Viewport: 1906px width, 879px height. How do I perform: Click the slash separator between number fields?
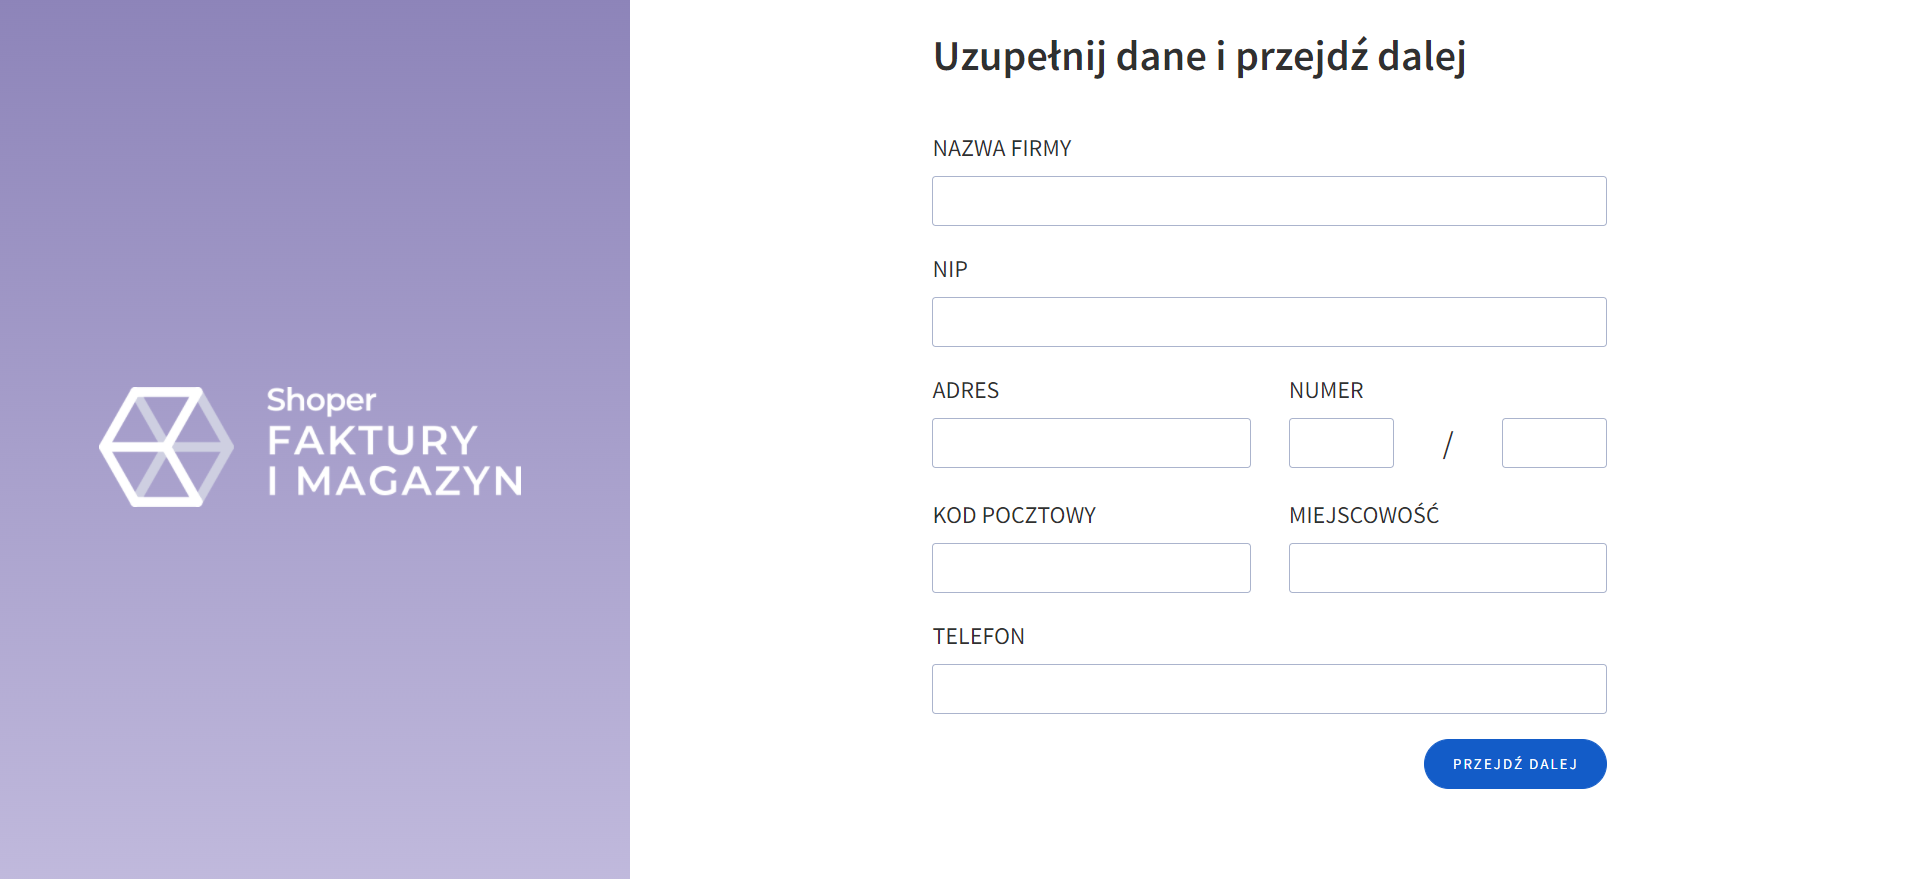[1447, 444]
